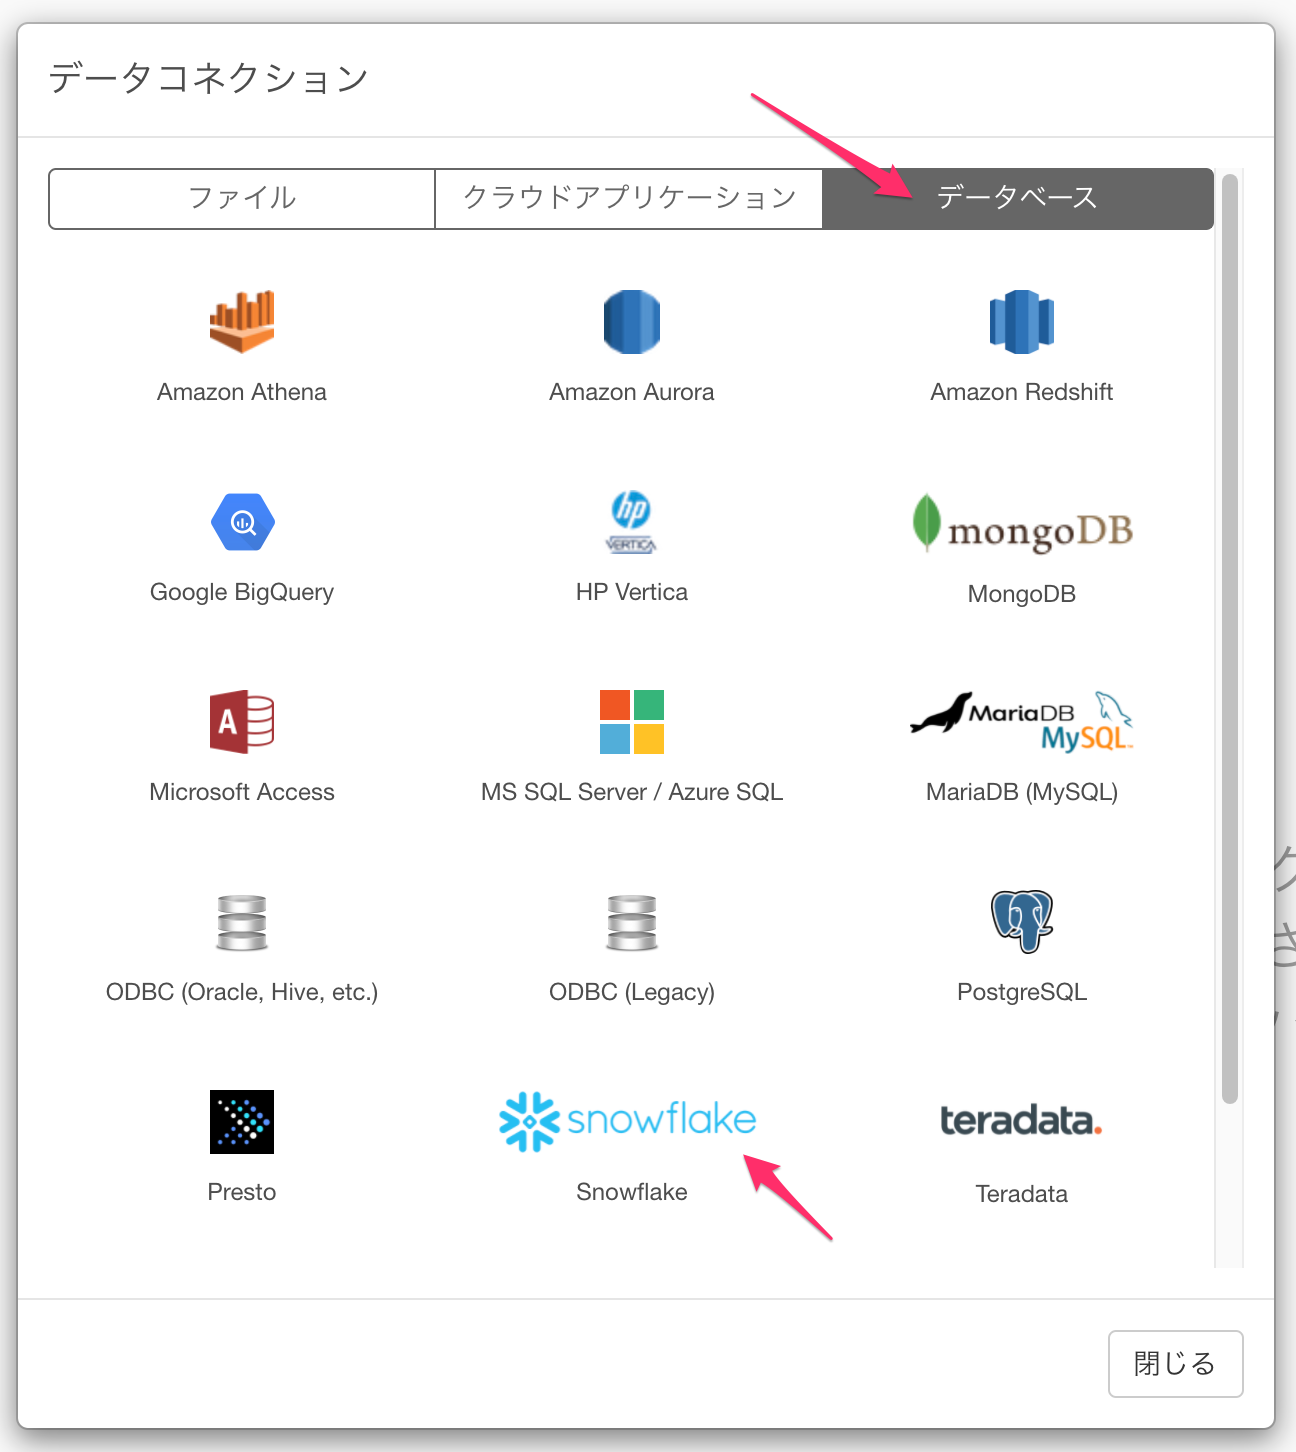The height and width of the screenshot is (1452, 1296).
Task: Choose the ODBC (Legacy) database icon
Action: point(632,922)
